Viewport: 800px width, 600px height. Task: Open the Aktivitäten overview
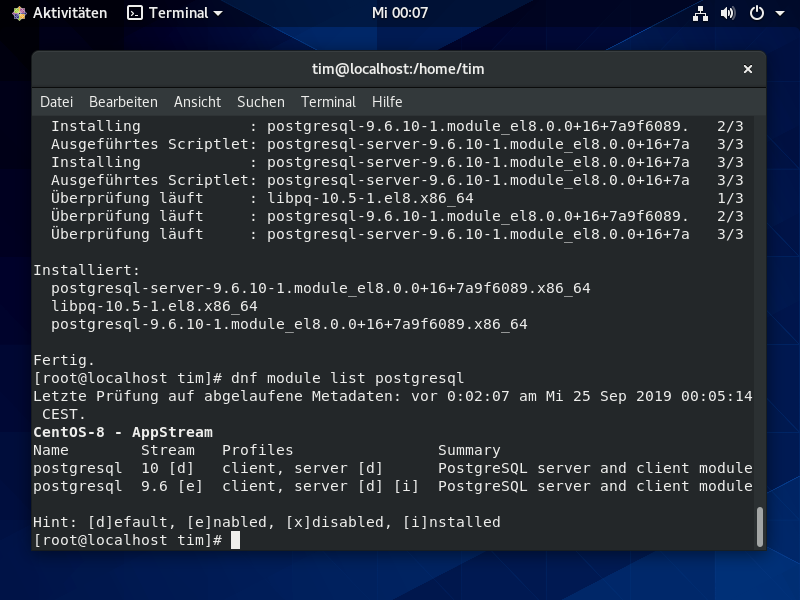(70, 13)
